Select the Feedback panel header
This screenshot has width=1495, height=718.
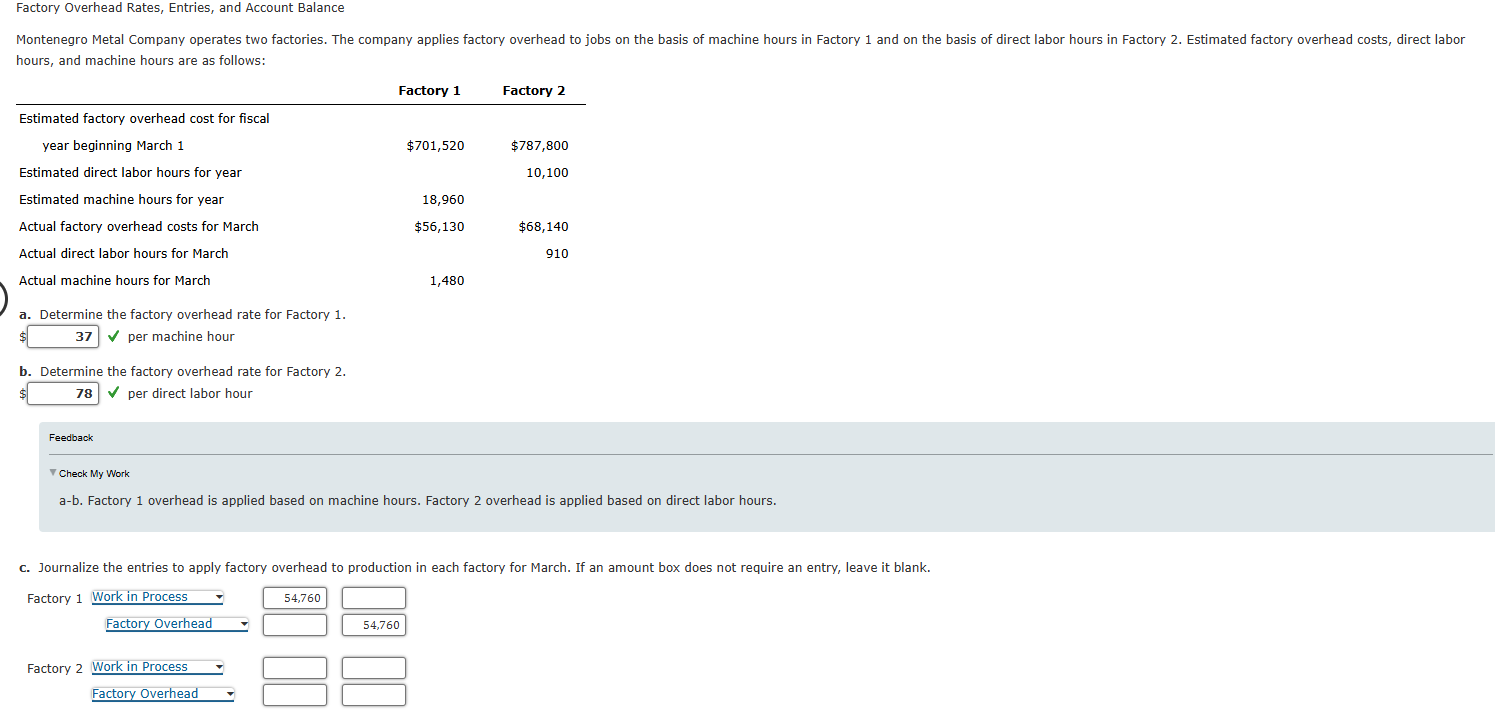tap(70, 437)
